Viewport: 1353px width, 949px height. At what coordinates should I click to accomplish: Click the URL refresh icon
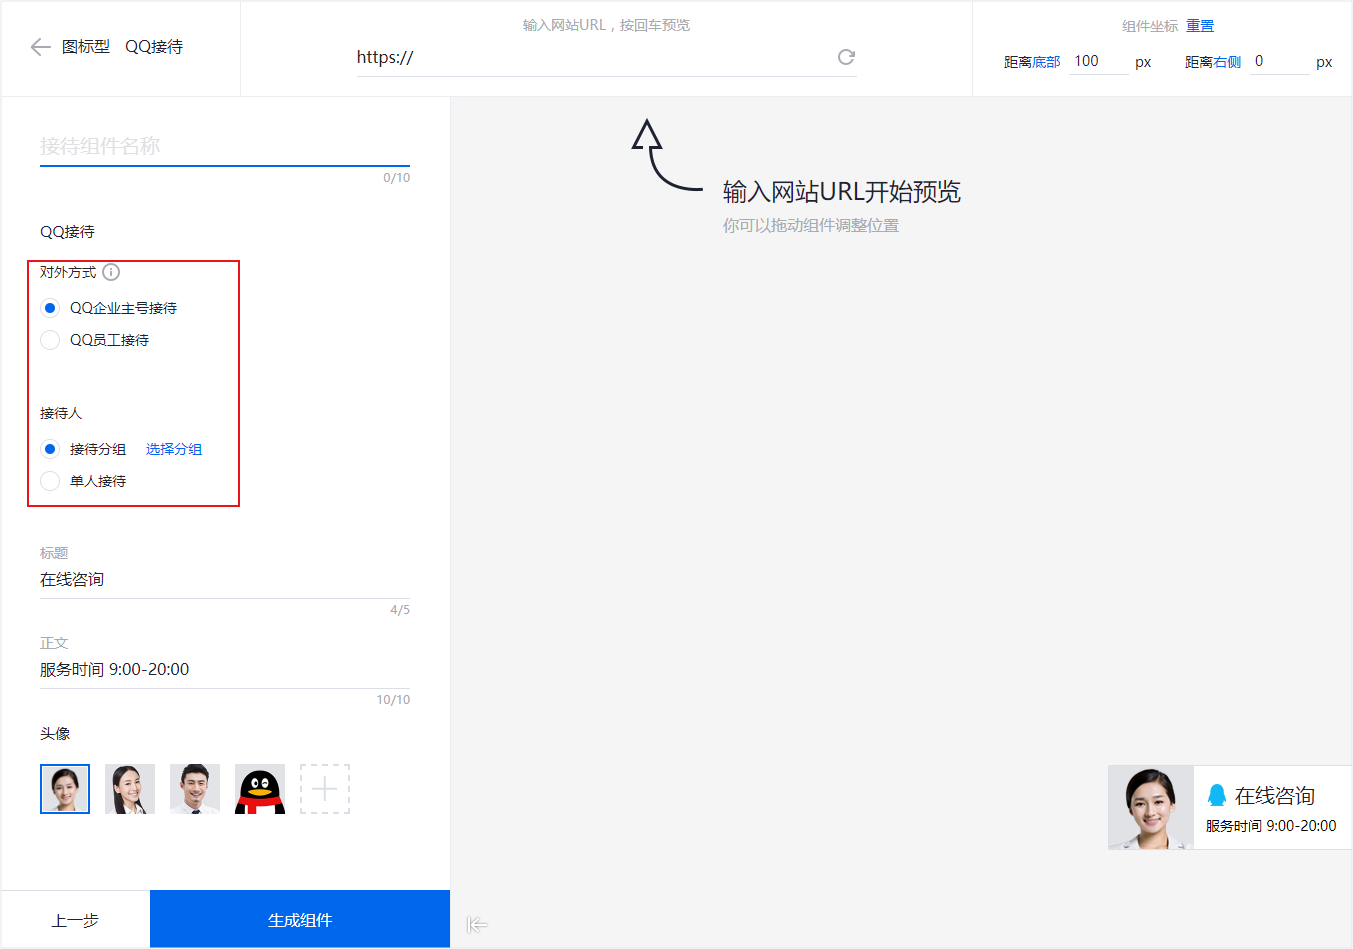[846, 57]
